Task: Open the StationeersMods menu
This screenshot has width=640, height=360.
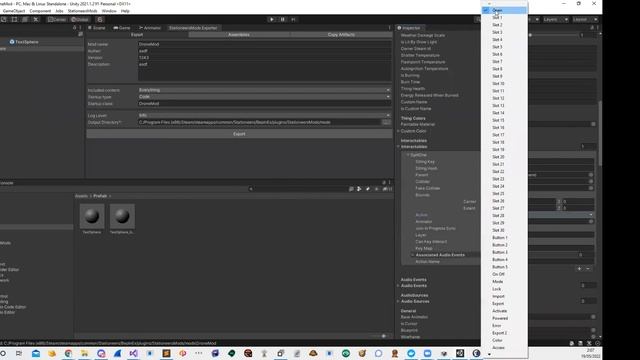Action: point(82,11)
